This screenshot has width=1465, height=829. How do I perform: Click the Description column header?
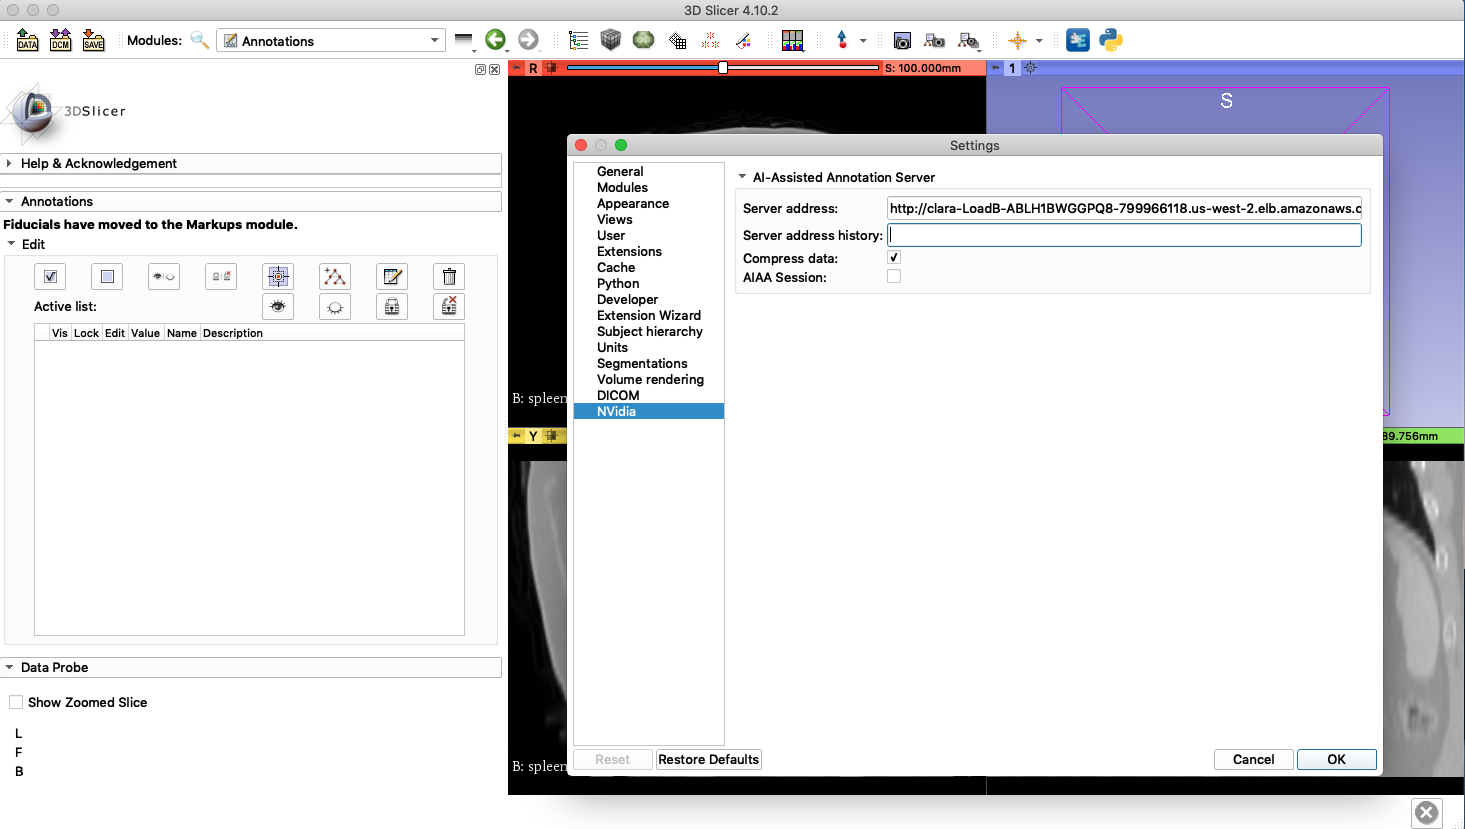tap(233, 333)
